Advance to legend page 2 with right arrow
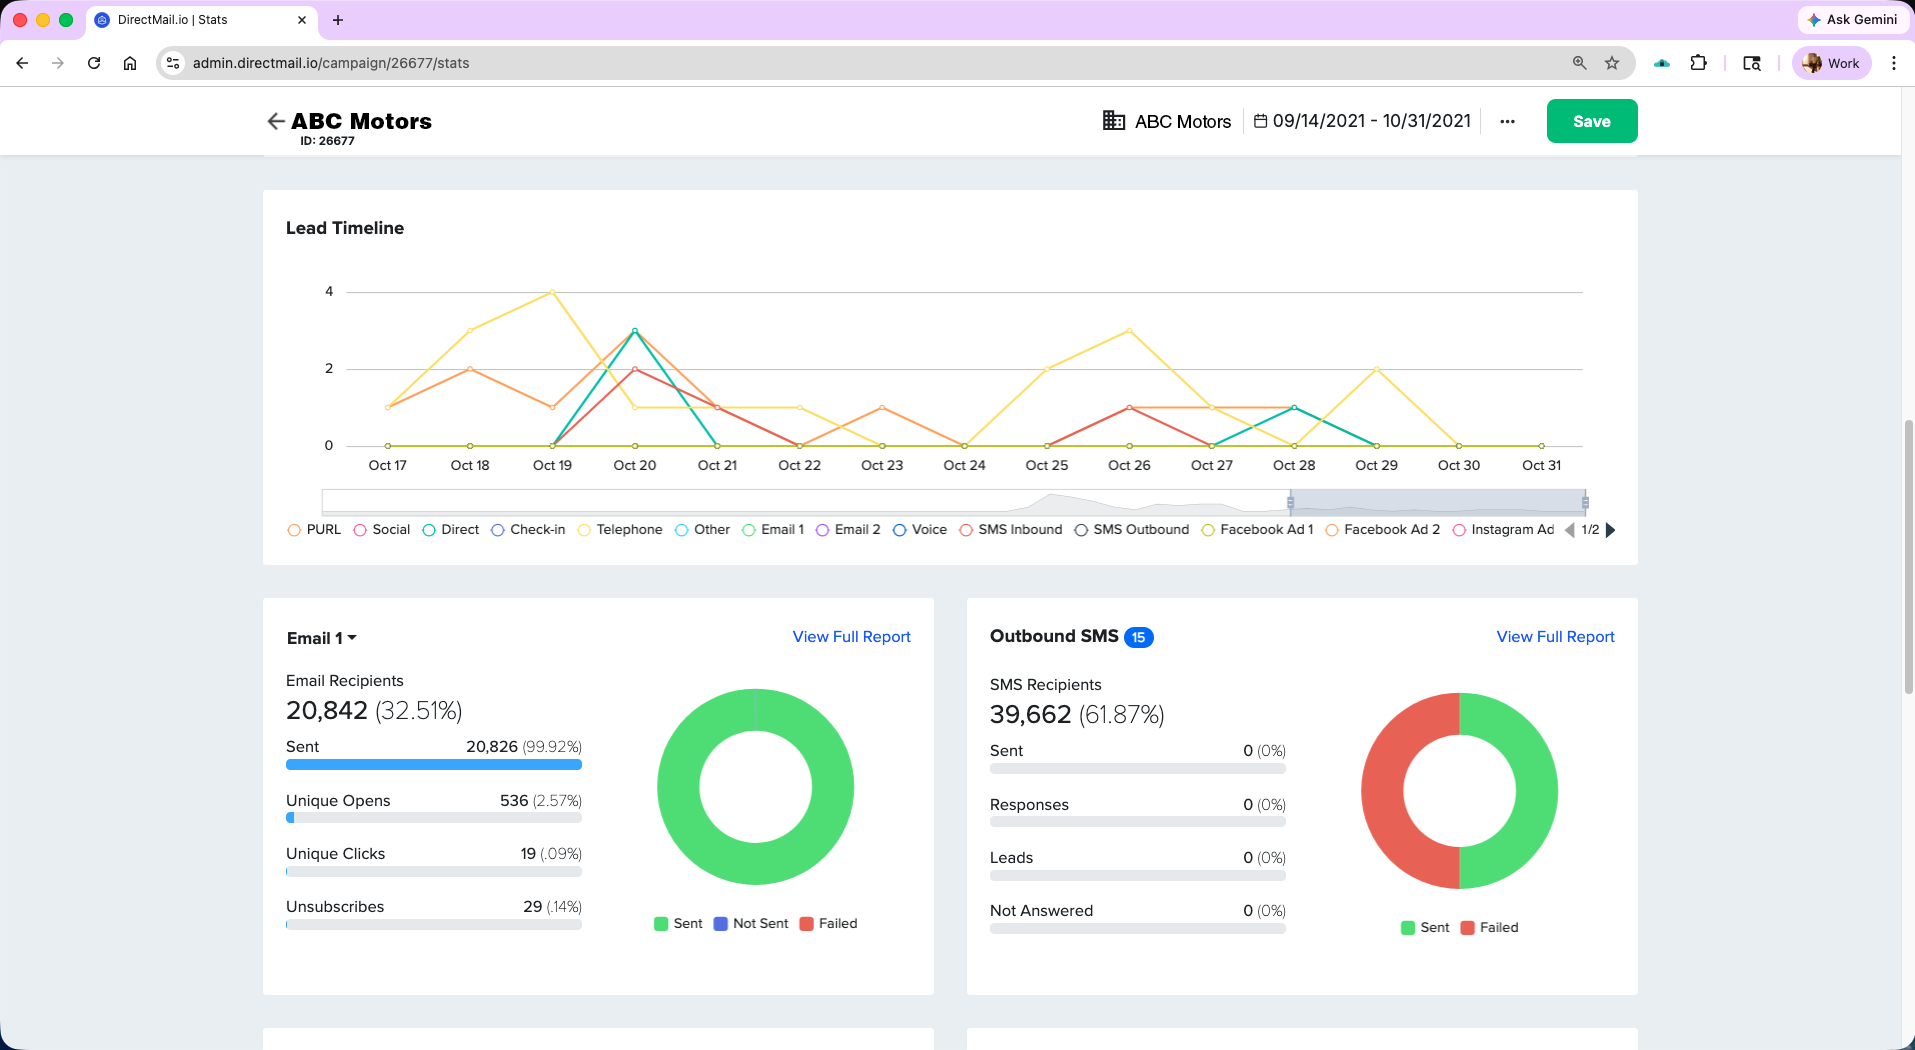Image resolution: width=1915 pixels, height=1050 pixels. (1610, 530)
